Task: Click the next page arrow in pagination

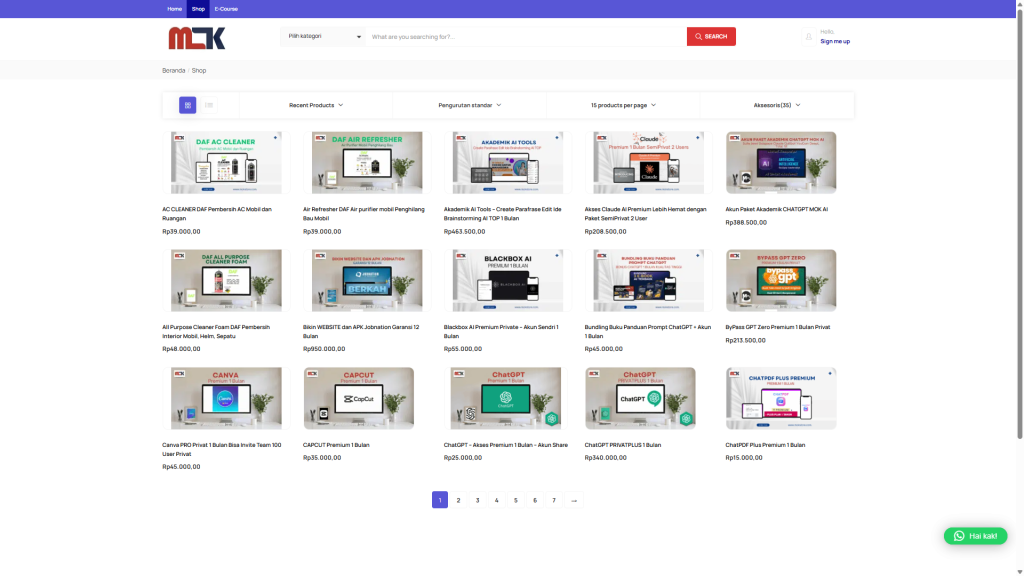Action: tap(574, 500)
